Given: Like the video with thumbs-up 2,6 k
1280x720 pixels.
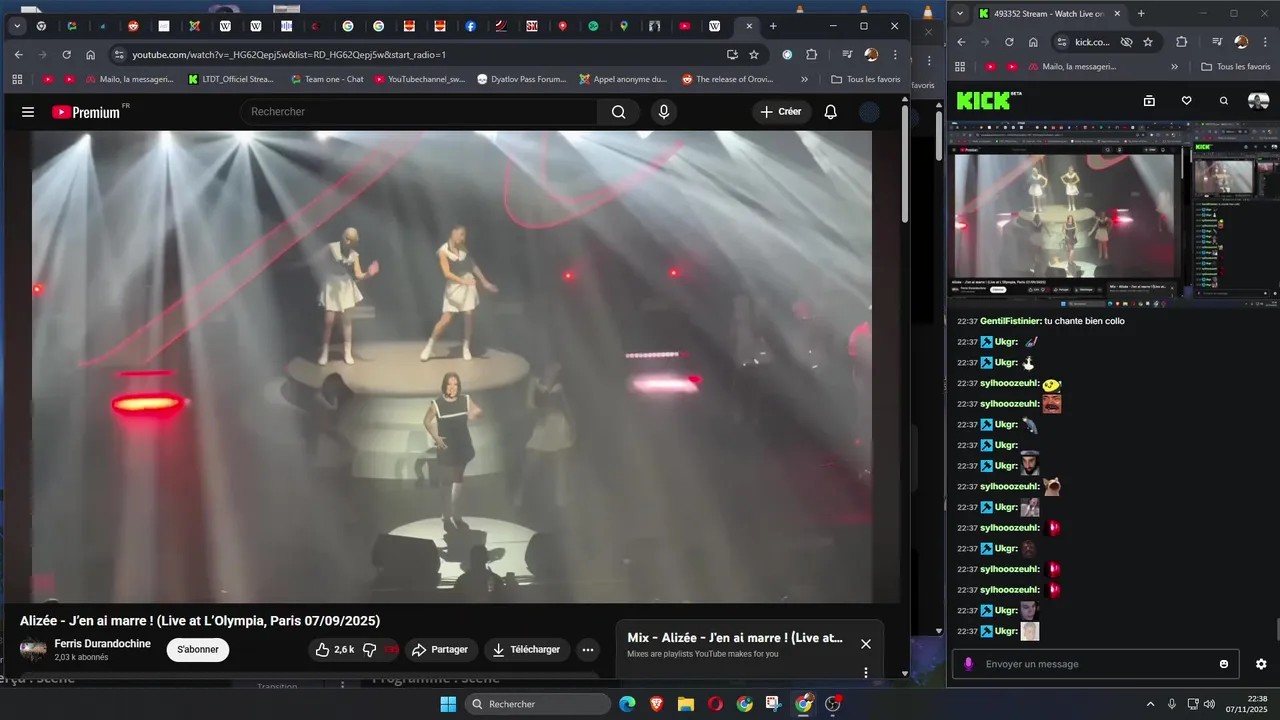Looking at the screenshot, I should [x=334, y=650].
